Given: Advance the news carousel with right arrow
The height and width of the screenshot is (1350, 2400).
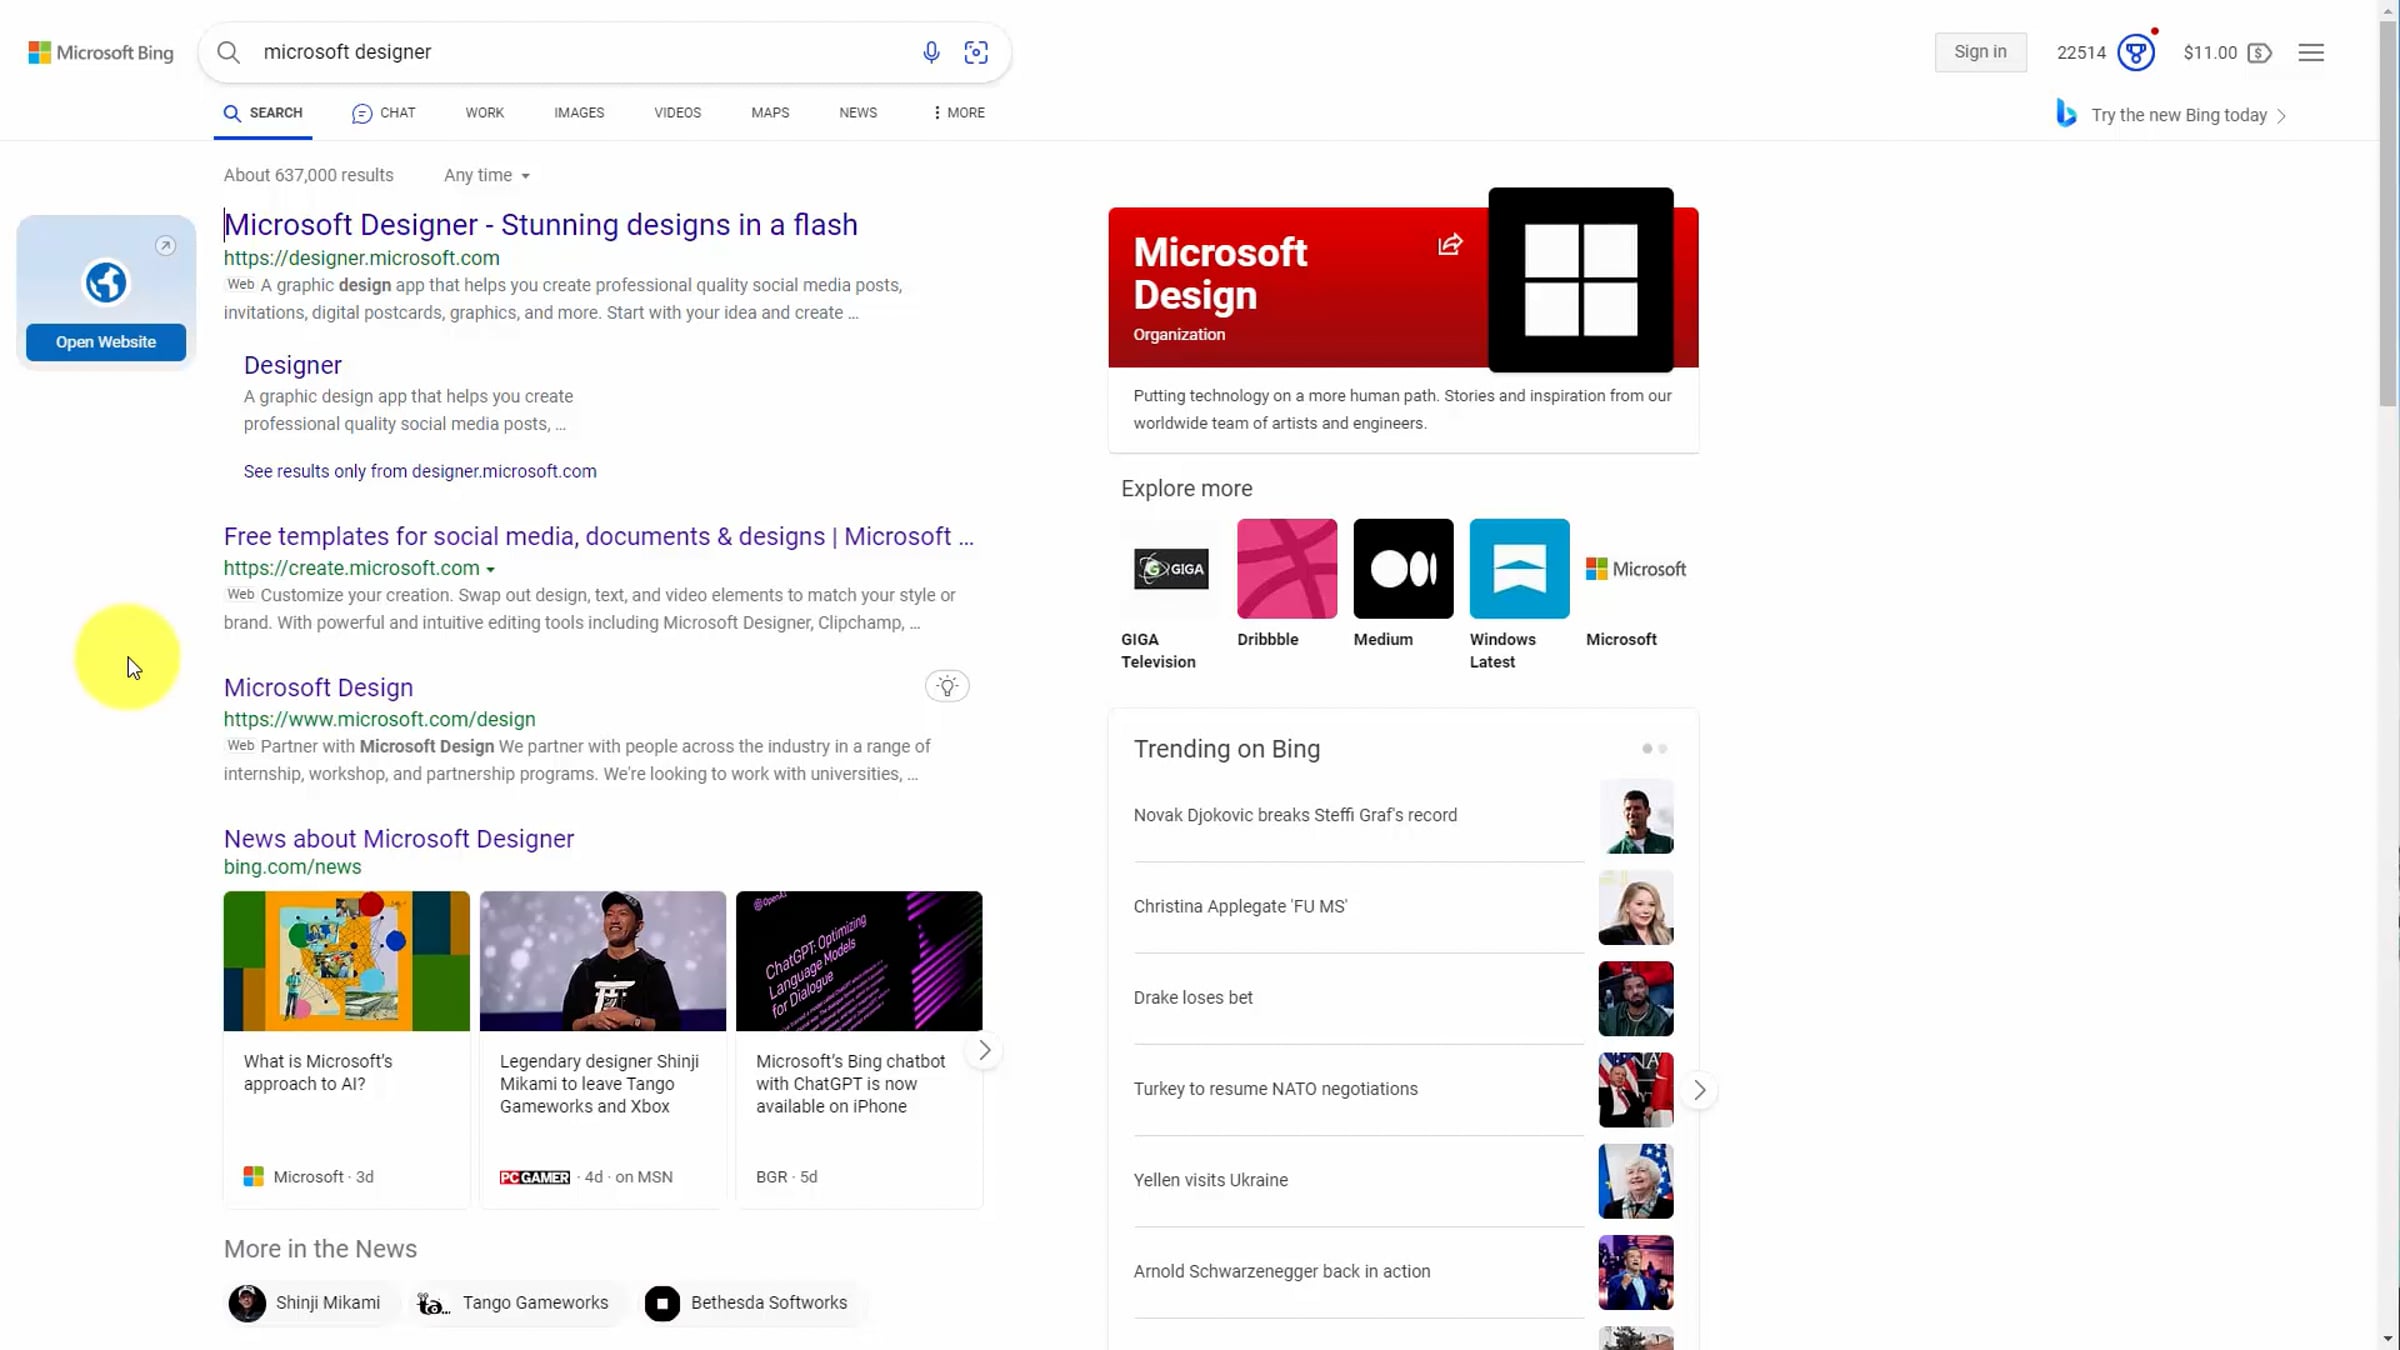Looking at the screenshot, I should click(x=984, y=1050).
